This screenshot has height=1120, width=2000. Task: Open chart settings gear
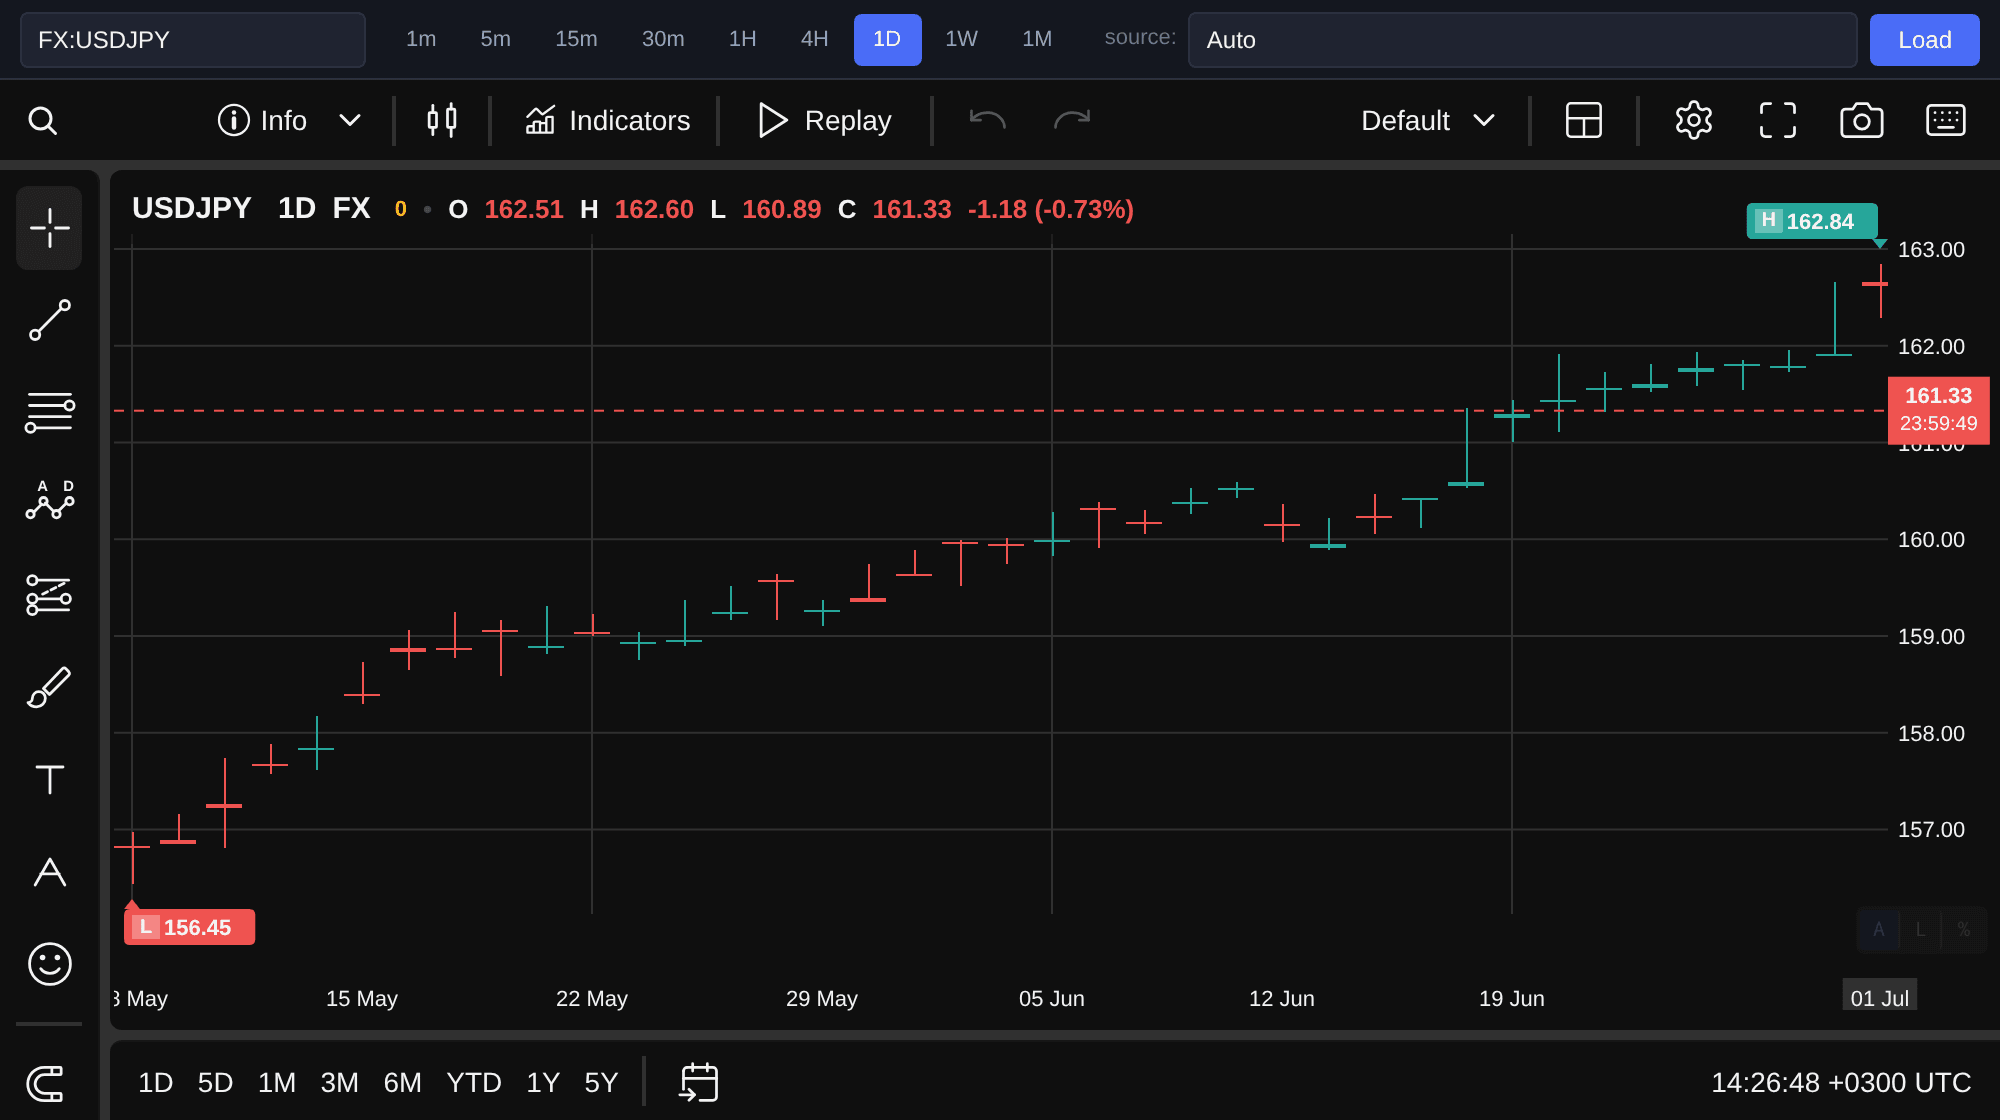point(1694,121)
